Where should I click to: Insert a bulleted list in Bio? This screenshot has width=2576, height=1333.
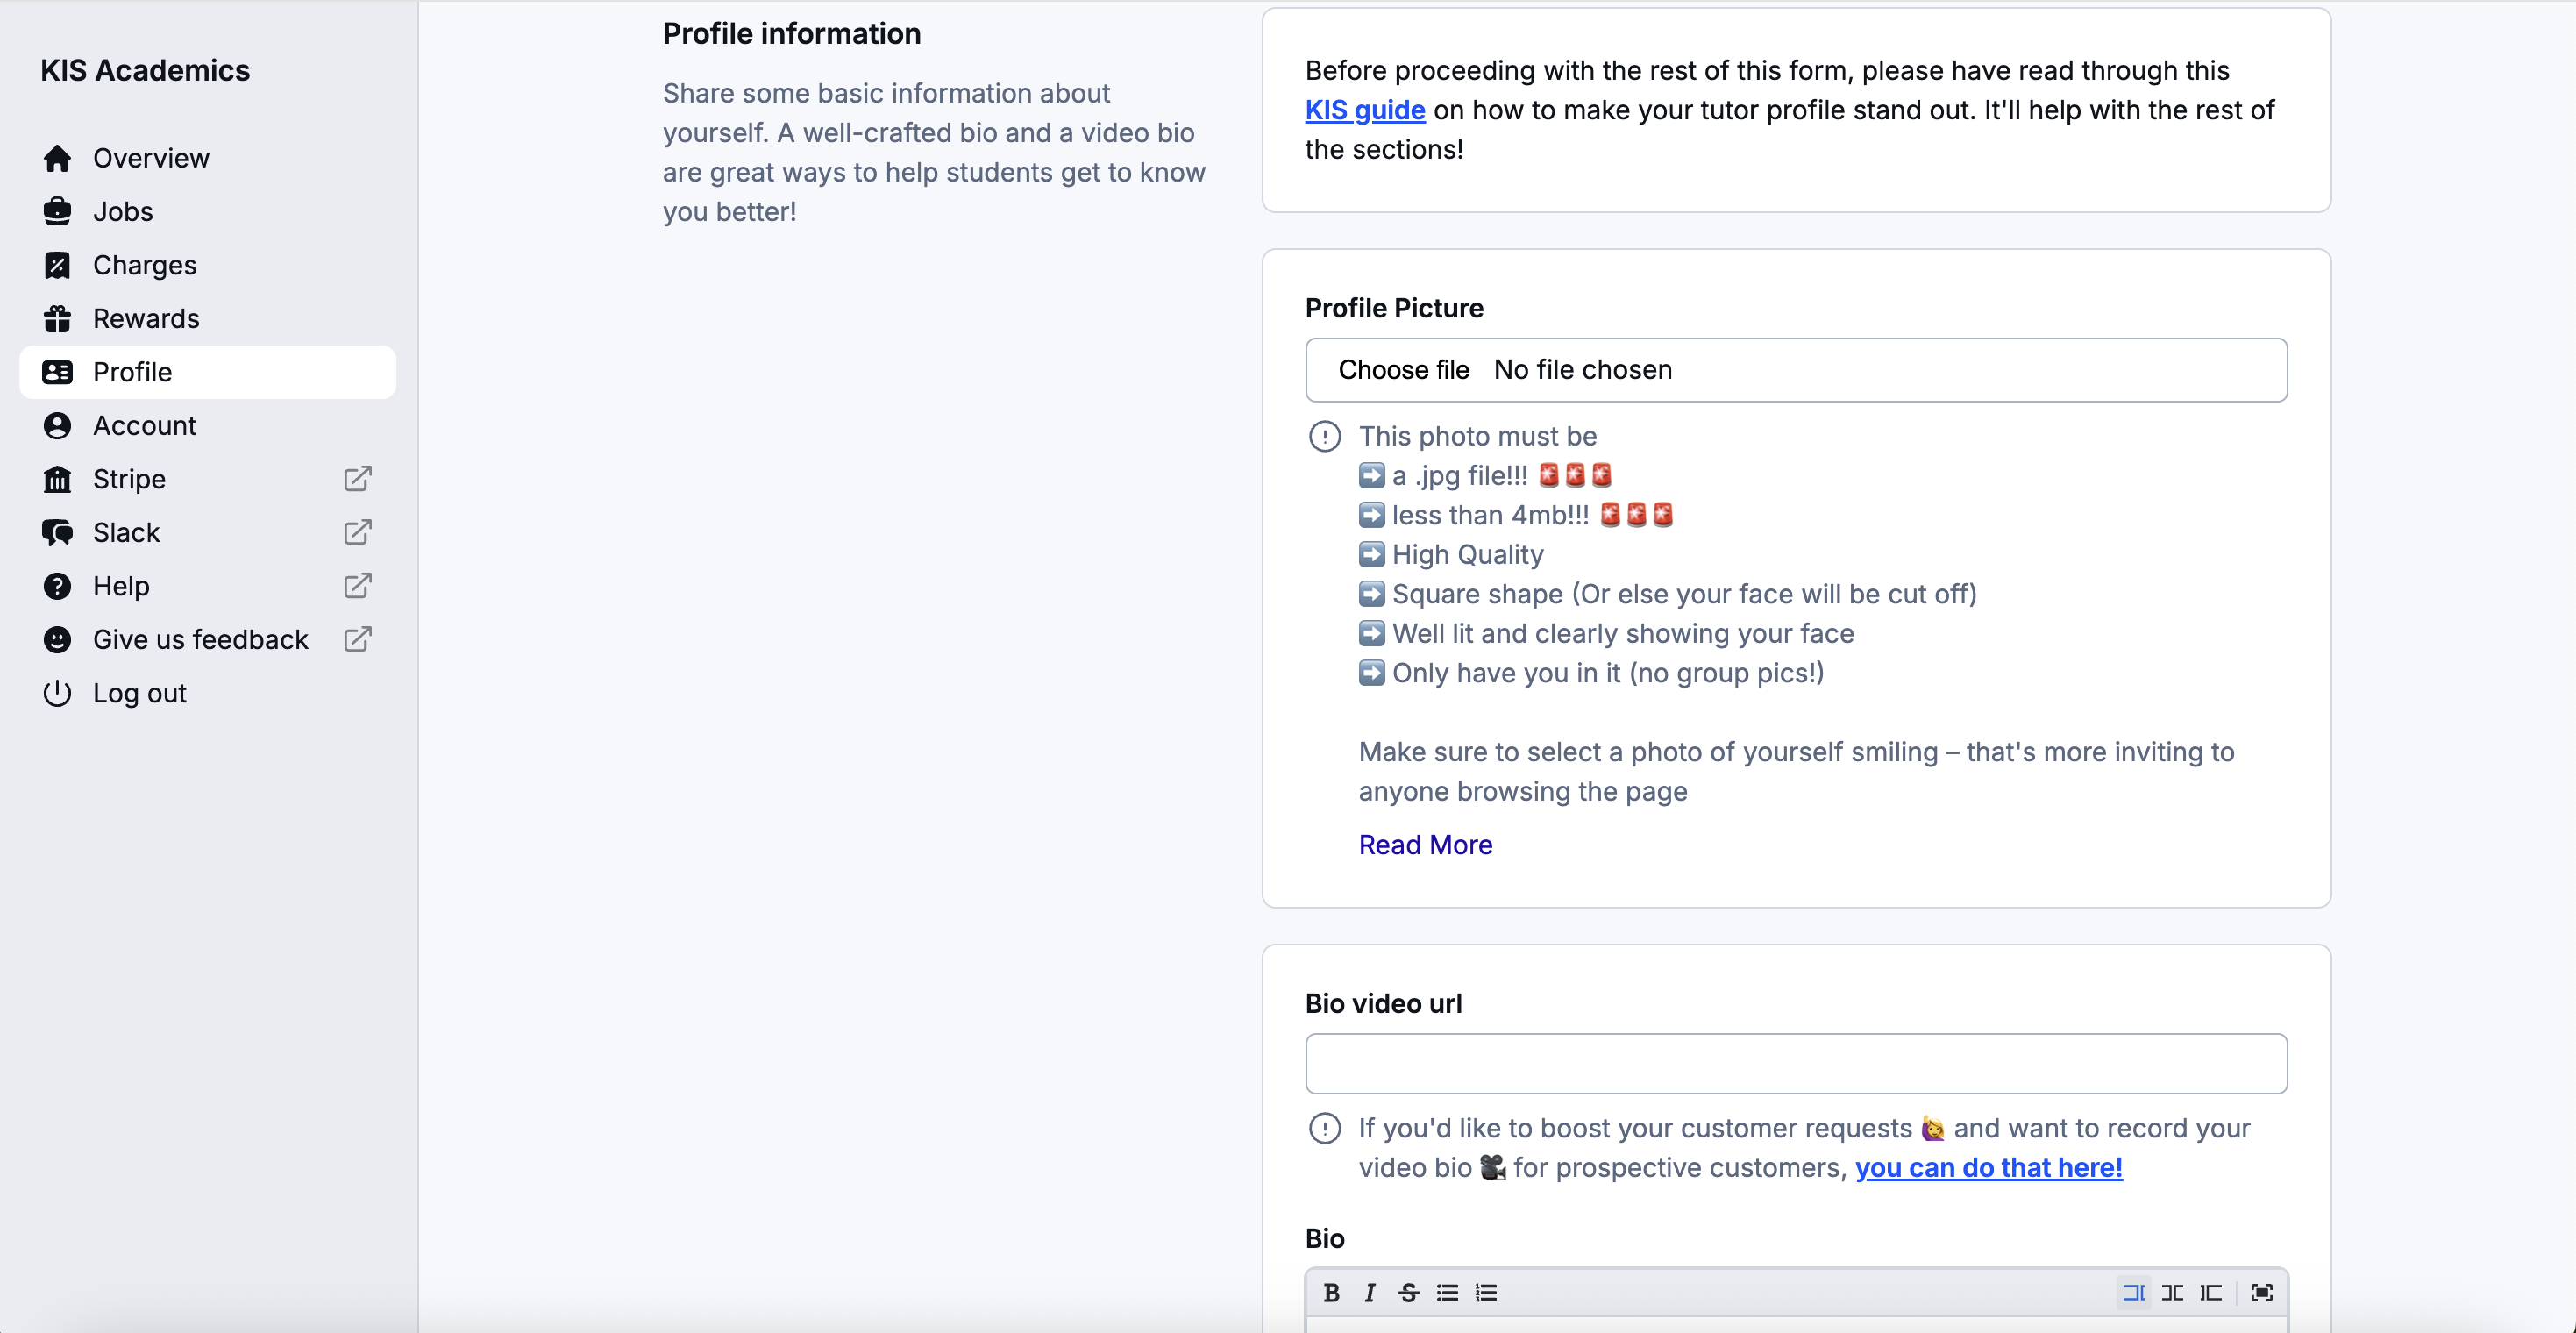[x=1447, y=1293]
